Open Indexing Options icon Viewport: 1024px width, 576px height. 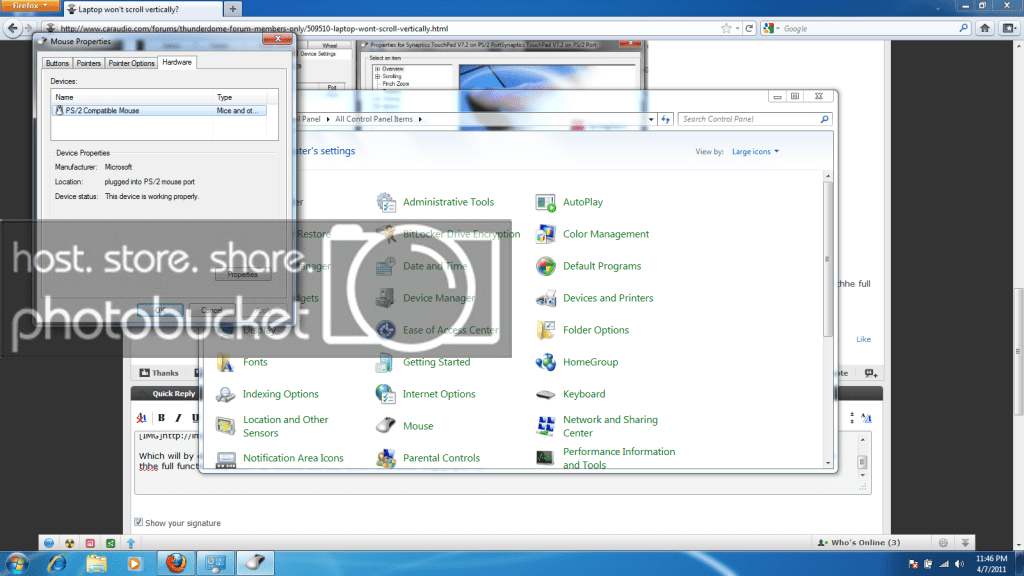tap(226, 394)
